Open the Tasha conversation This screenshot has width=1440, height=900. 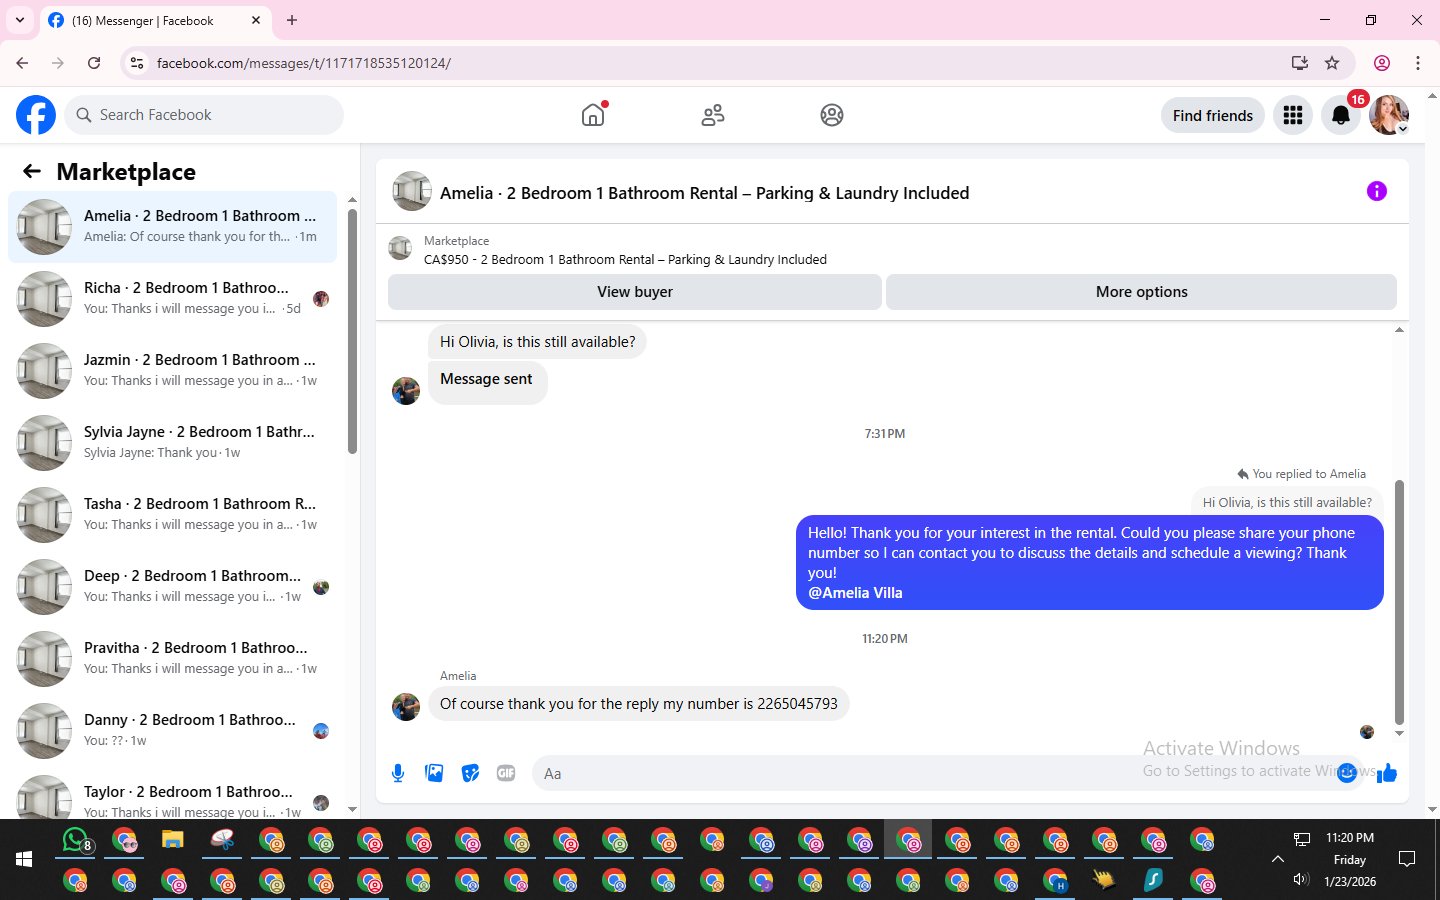[172, 515]
